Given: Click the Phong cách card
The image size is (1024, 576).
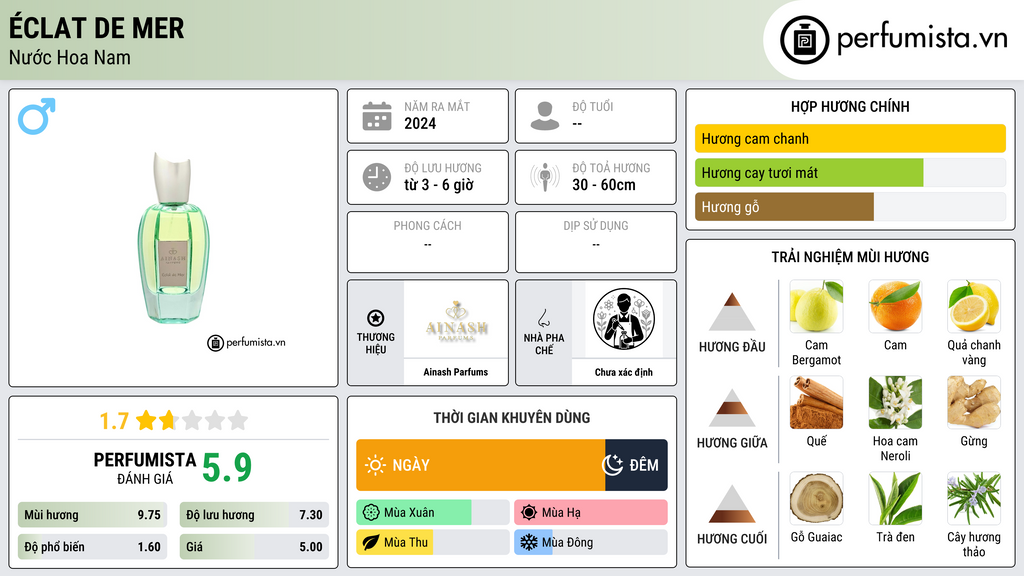Looking at the screenshot, I should (428, 242).
